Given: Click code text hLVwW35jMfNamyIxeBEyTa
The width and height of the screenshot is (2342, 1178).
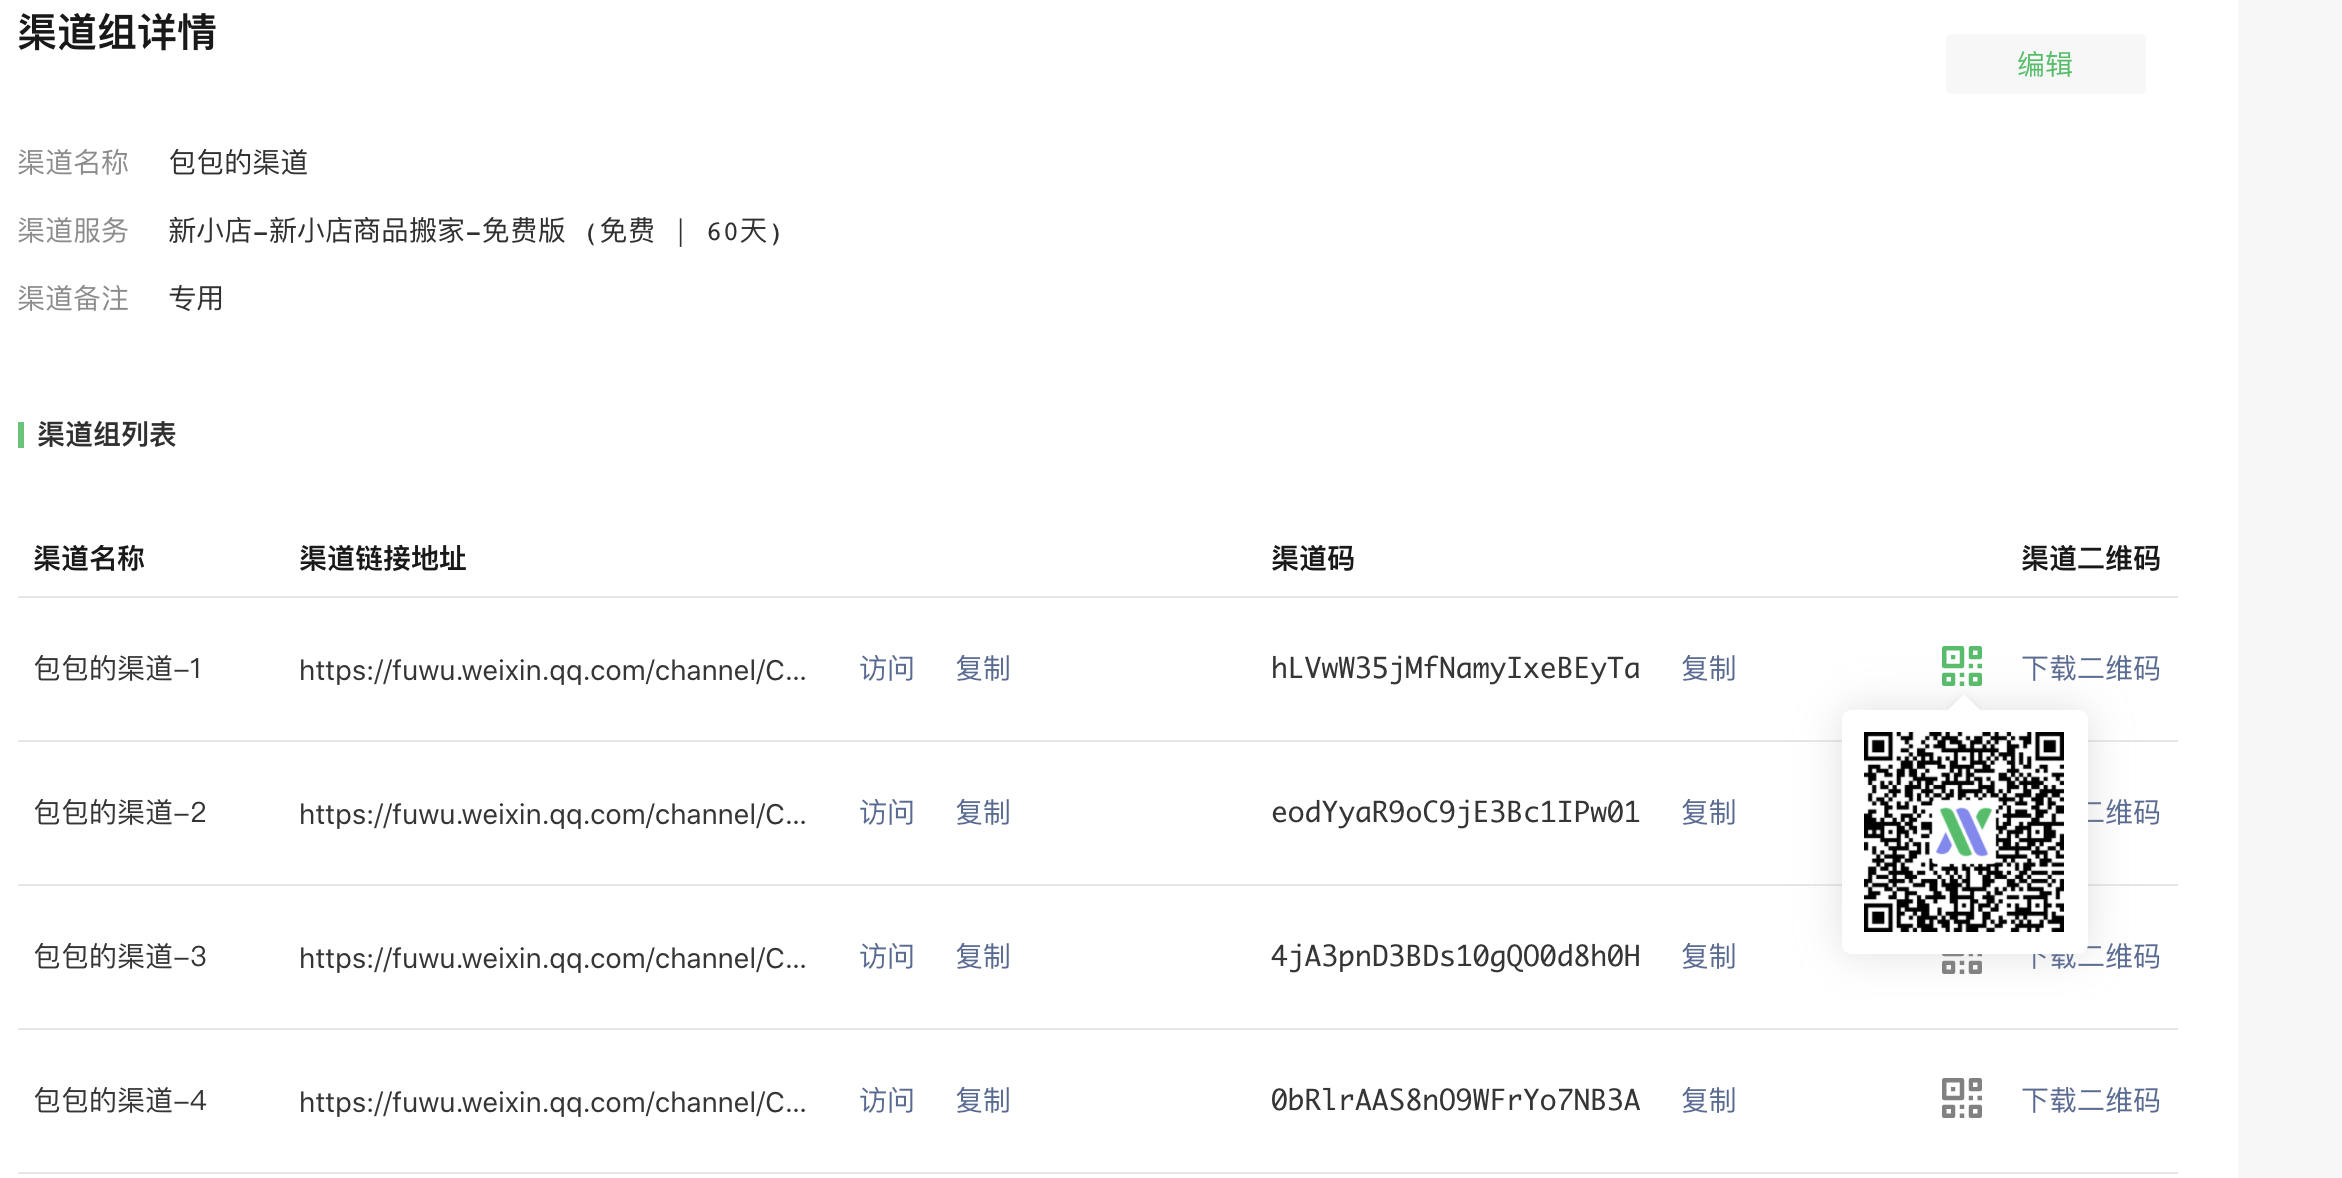Looking at the screenshot, I should tap(1455, 668).
